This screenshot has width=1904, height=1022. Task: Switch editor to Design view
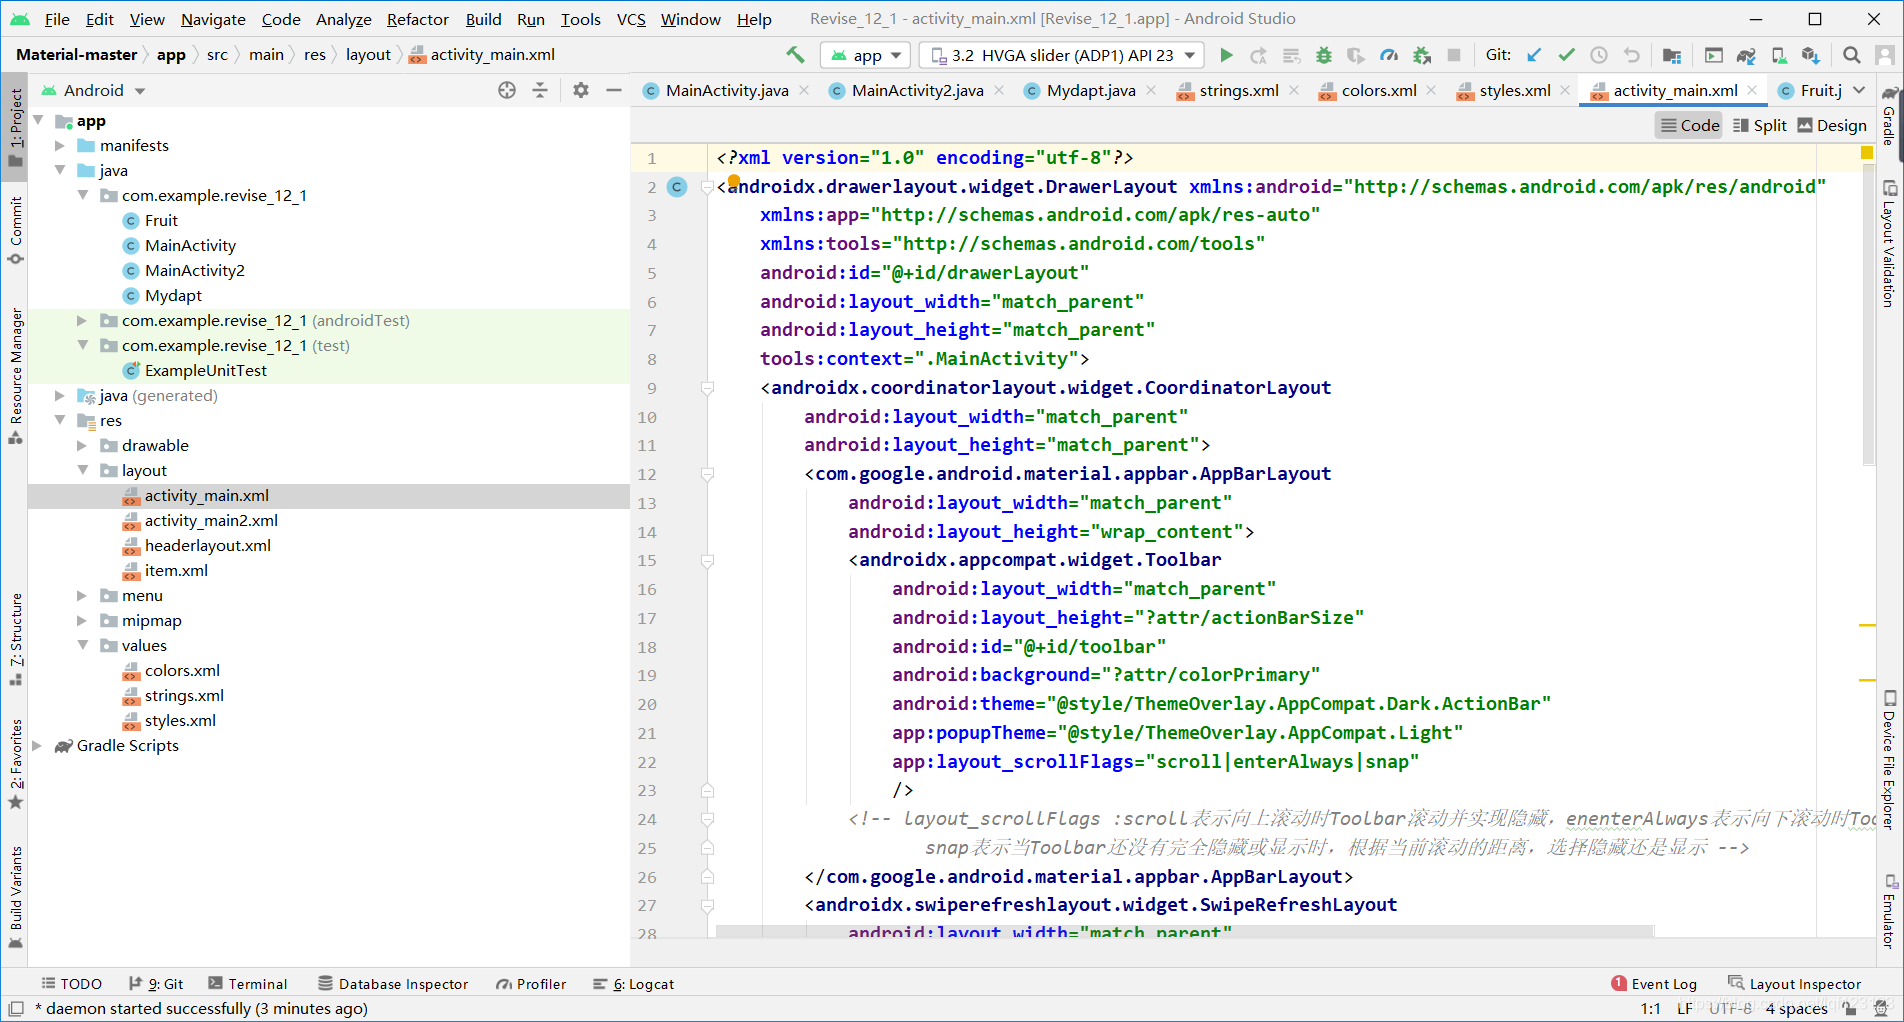1832,125
